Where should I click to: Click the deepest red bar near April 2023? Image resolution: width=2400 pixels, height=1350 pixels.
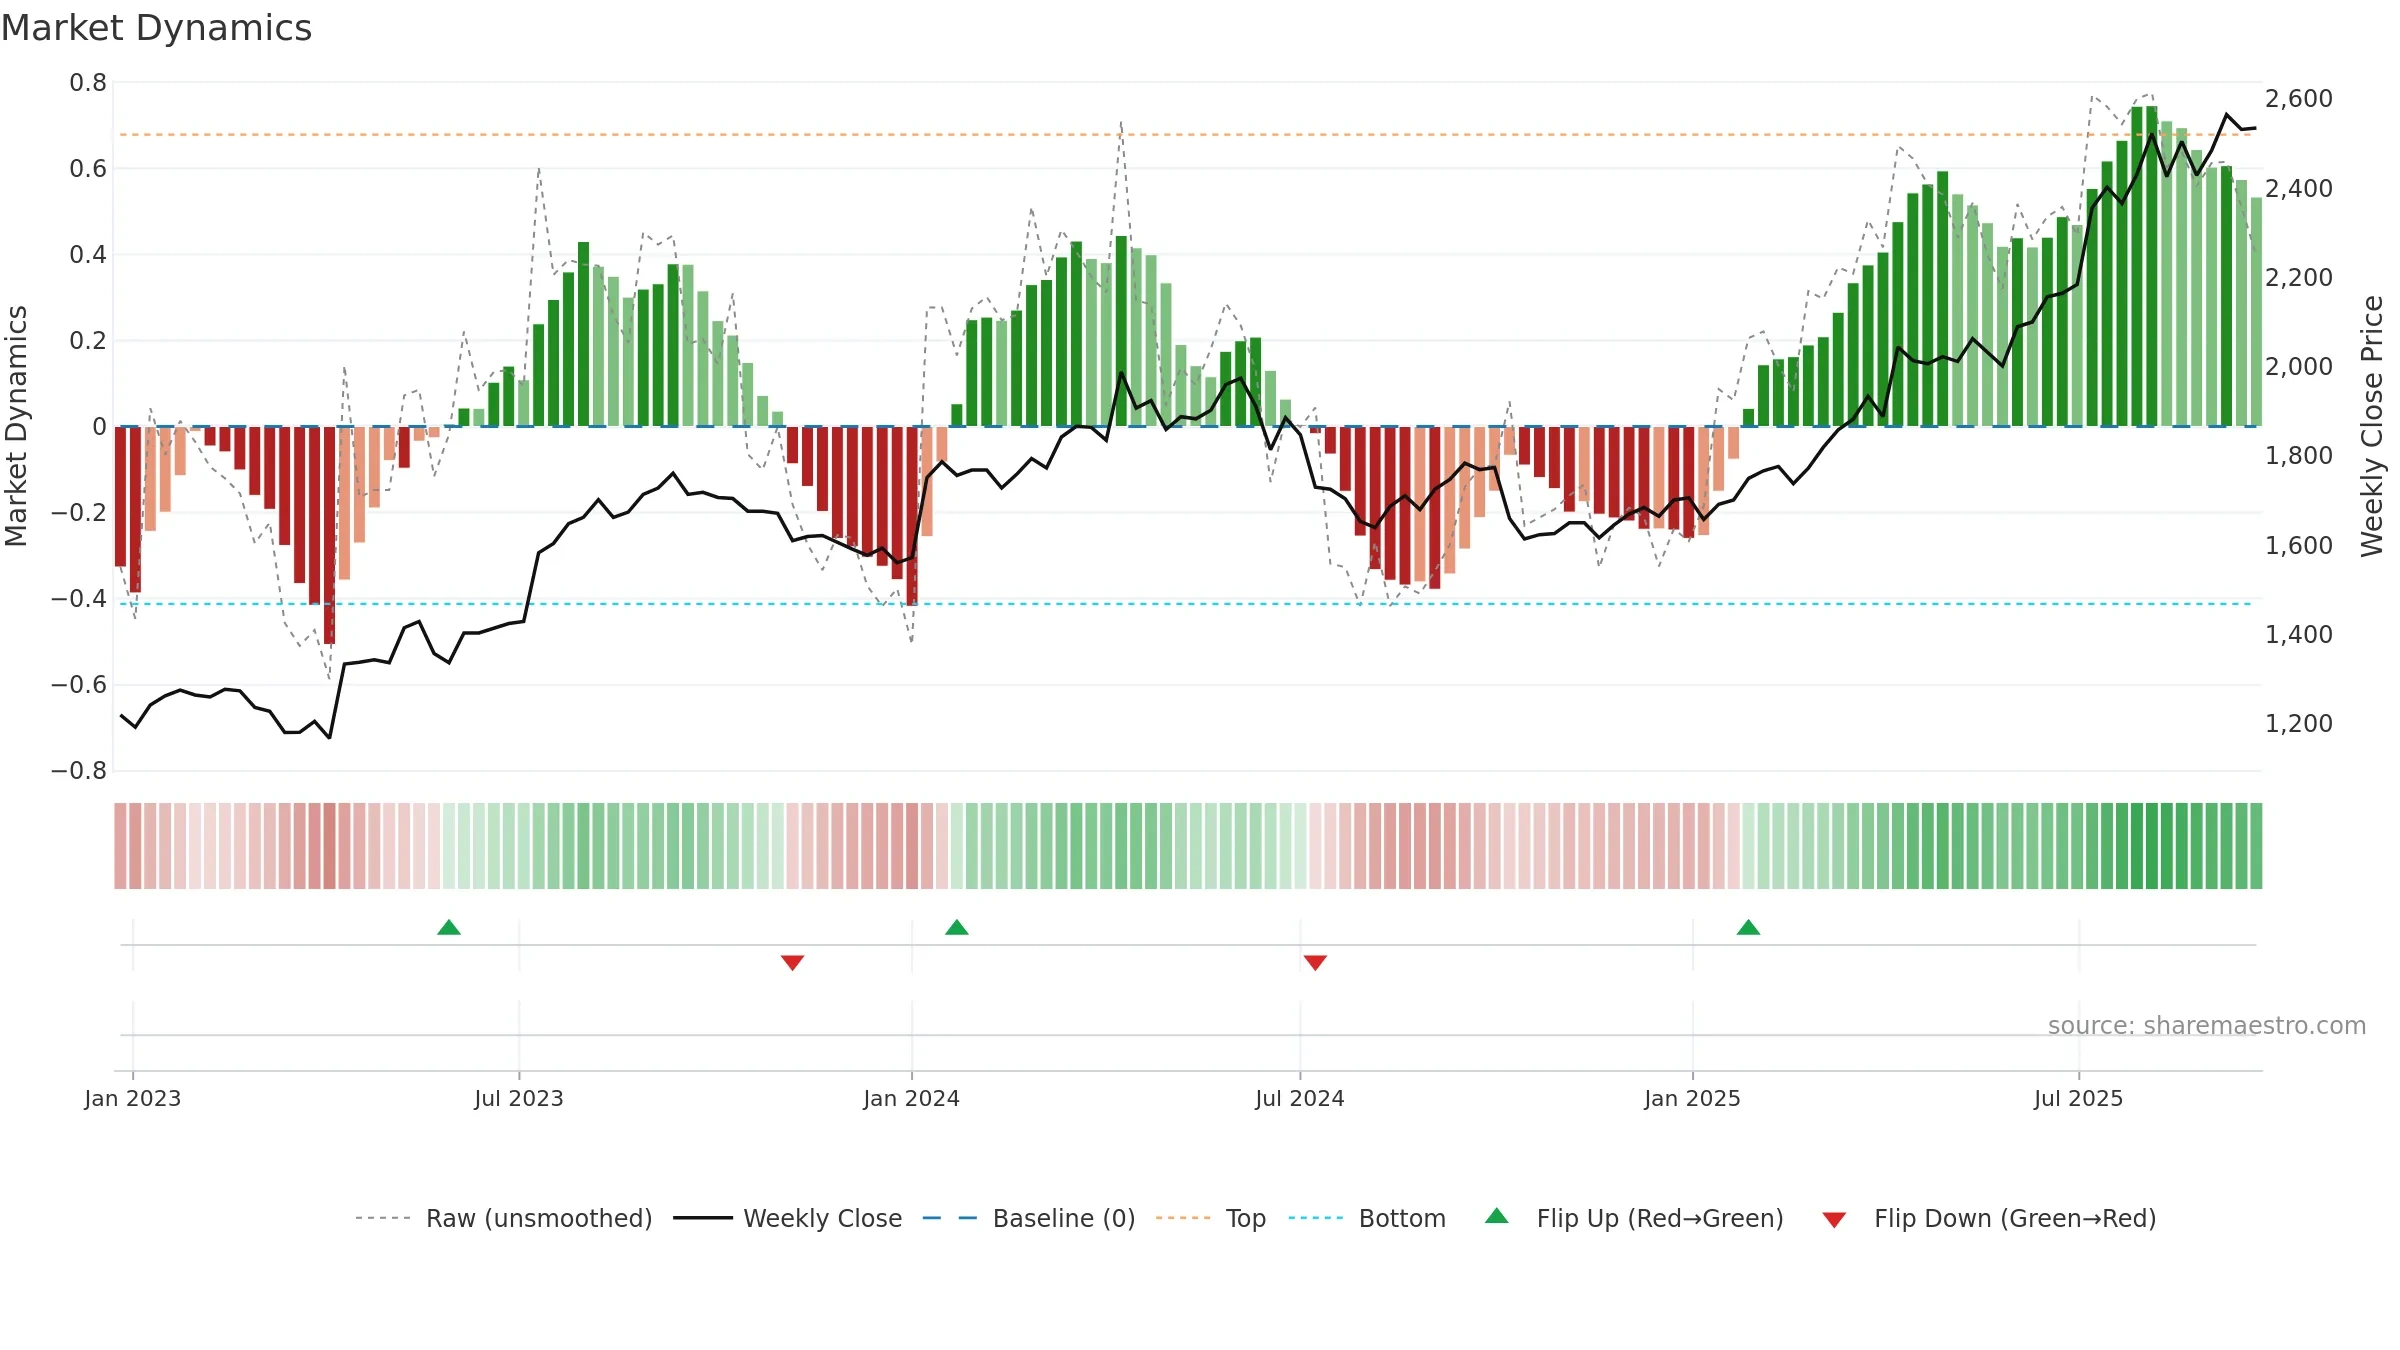click(329, 535)
